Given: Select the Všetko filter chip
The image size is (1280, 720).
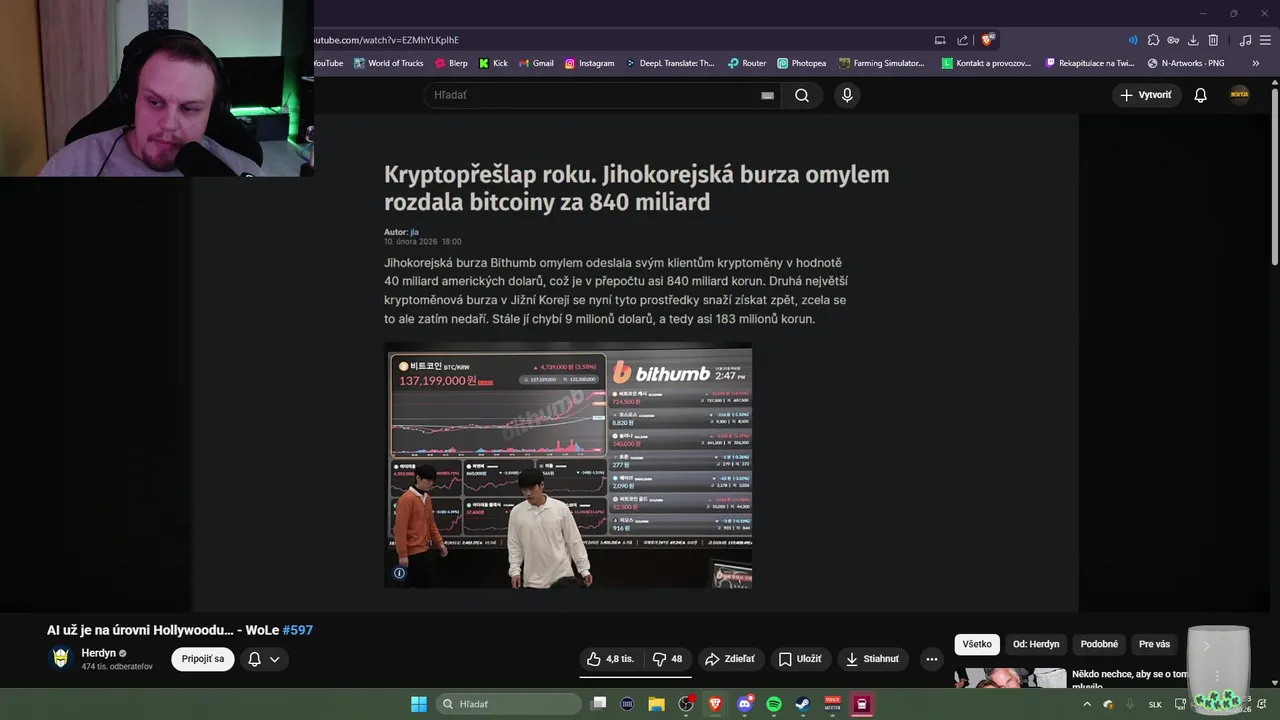Looking at the screenshot, I should pyautogui.click(x=977, y=644).
